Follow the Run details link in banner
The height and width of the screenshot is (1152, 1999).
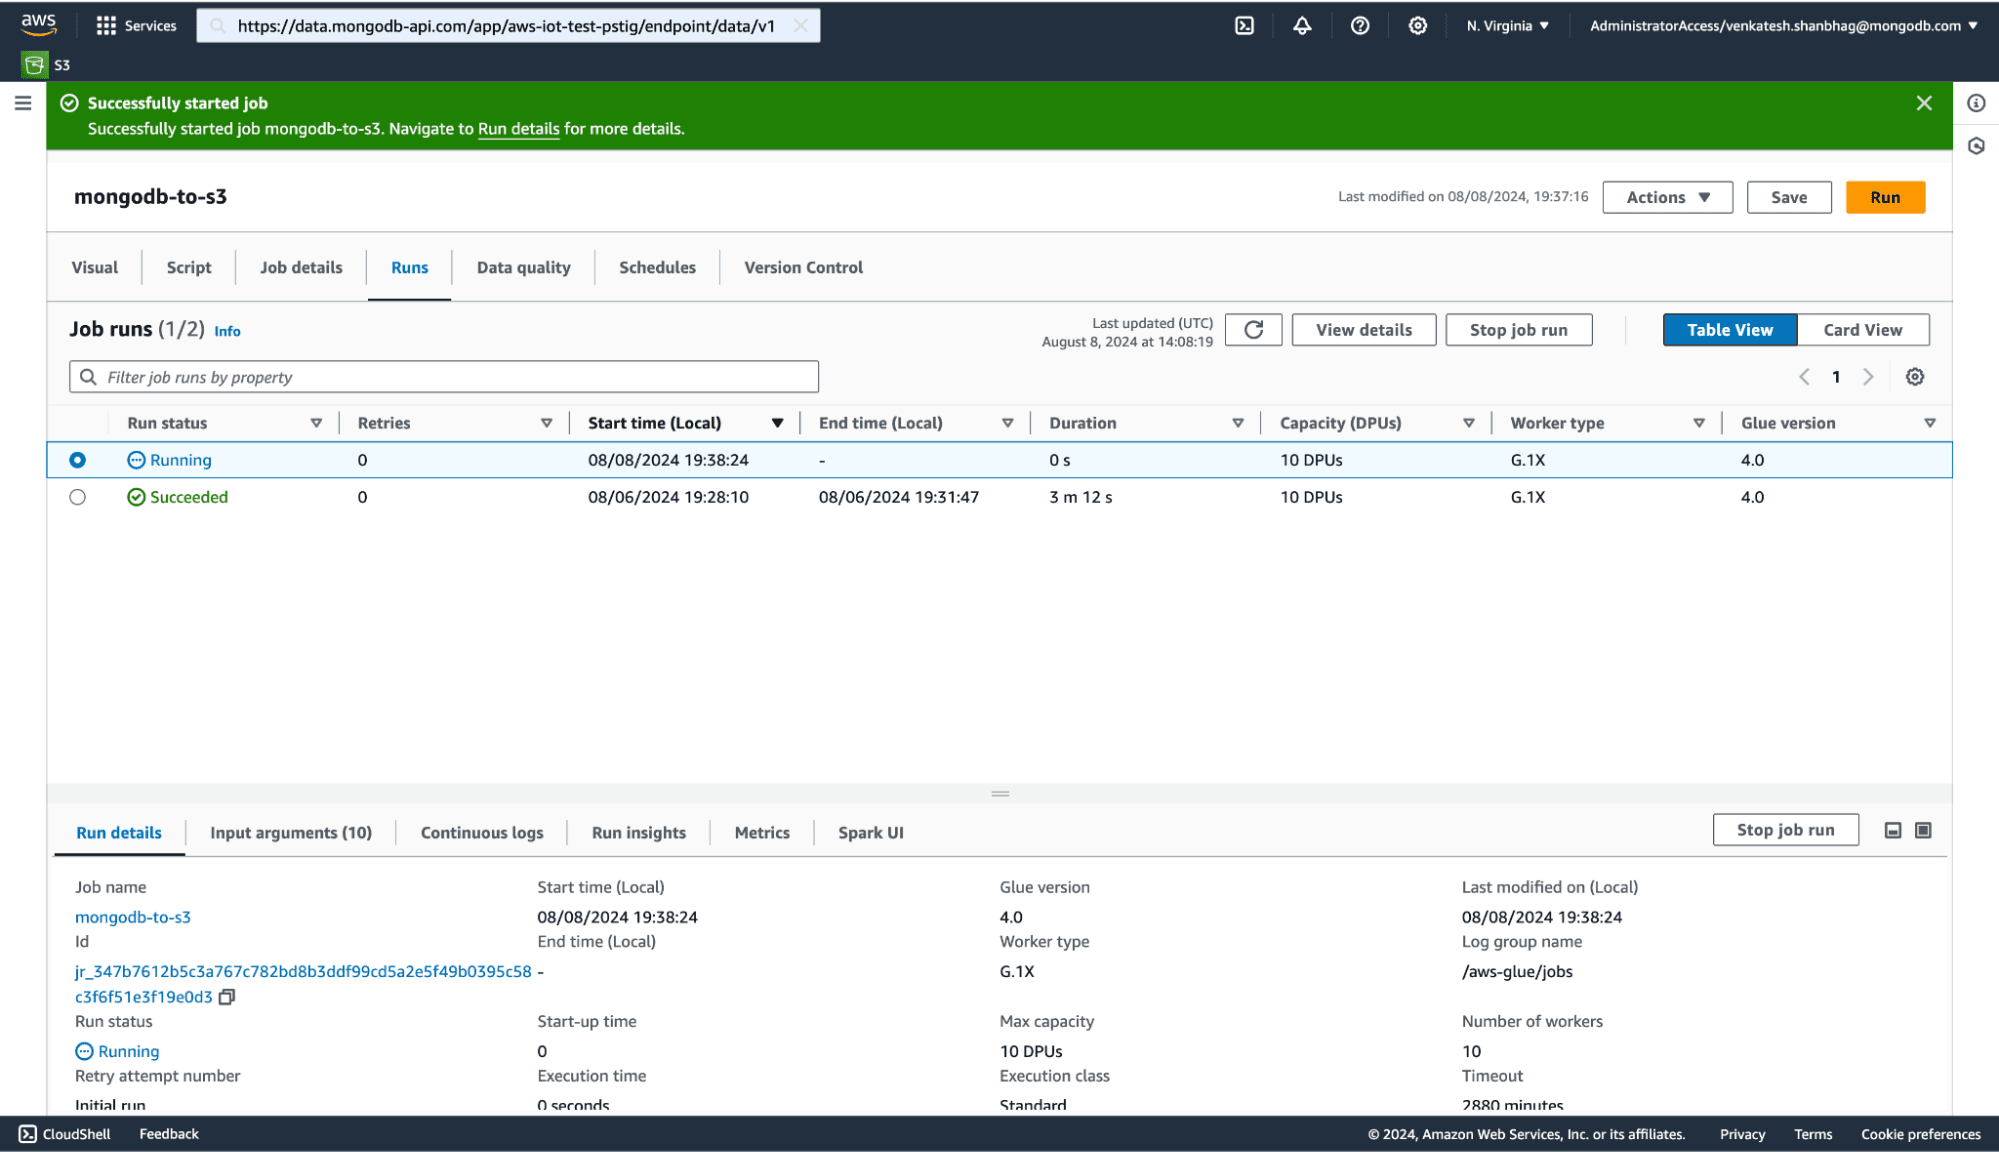point(518,129)
